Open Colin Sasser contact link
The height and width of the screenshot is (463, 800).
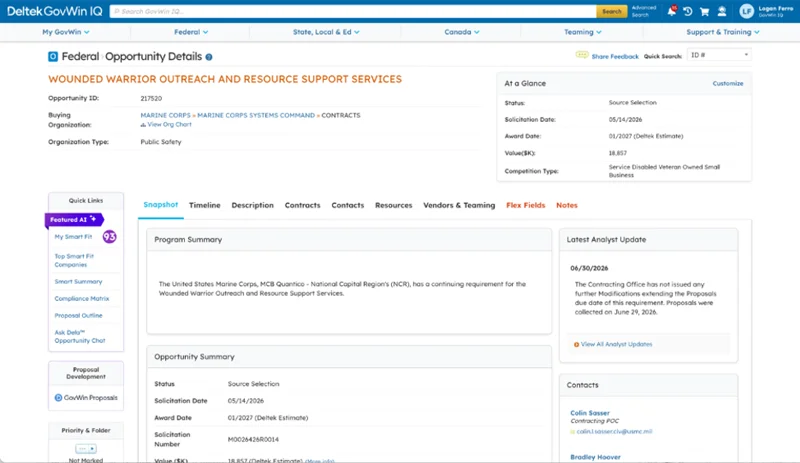point(590,413)
